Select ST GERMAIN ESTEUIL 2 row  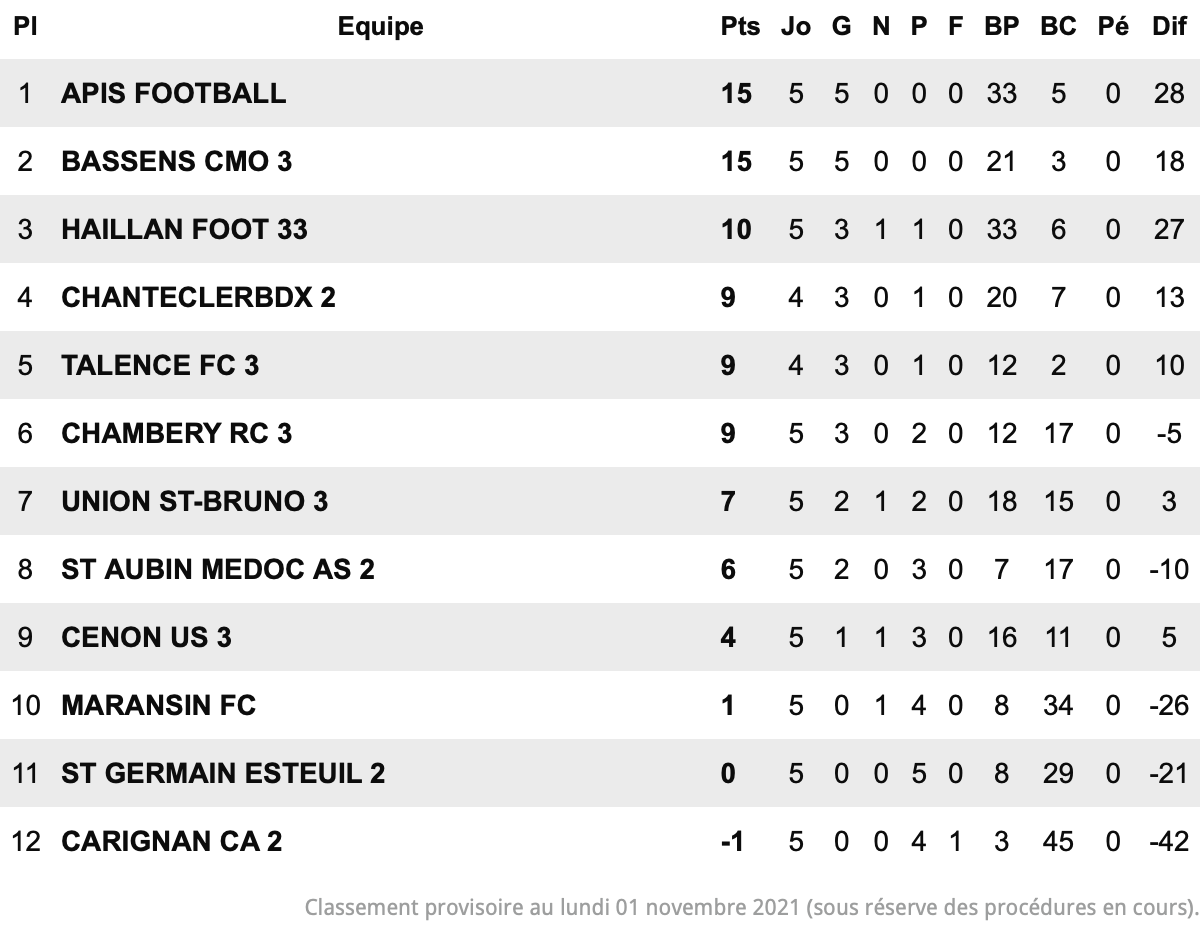point(600,773)
